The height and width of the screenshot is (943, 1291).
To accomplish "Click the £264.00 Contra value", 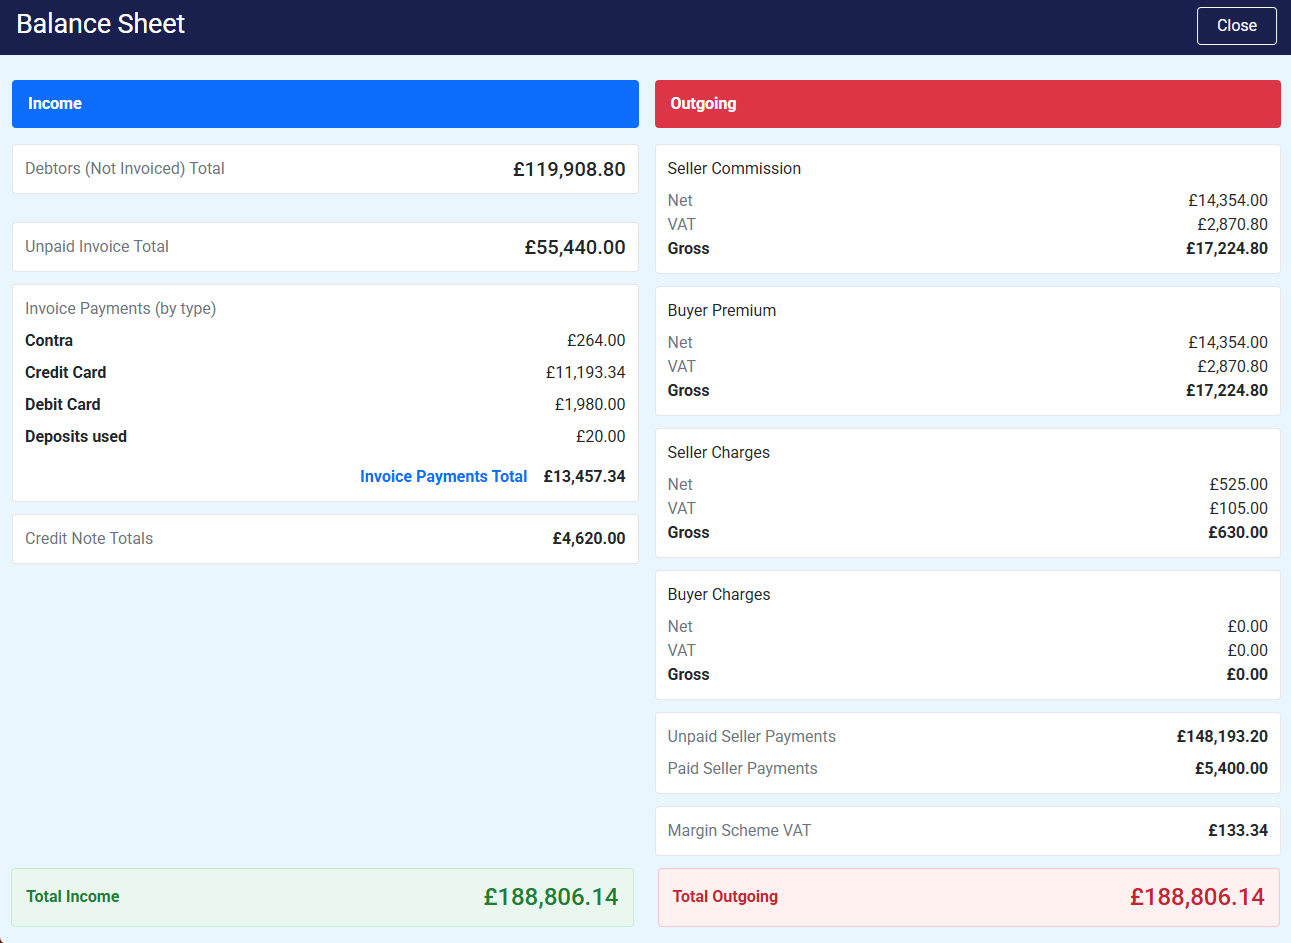I will point(596,341).
